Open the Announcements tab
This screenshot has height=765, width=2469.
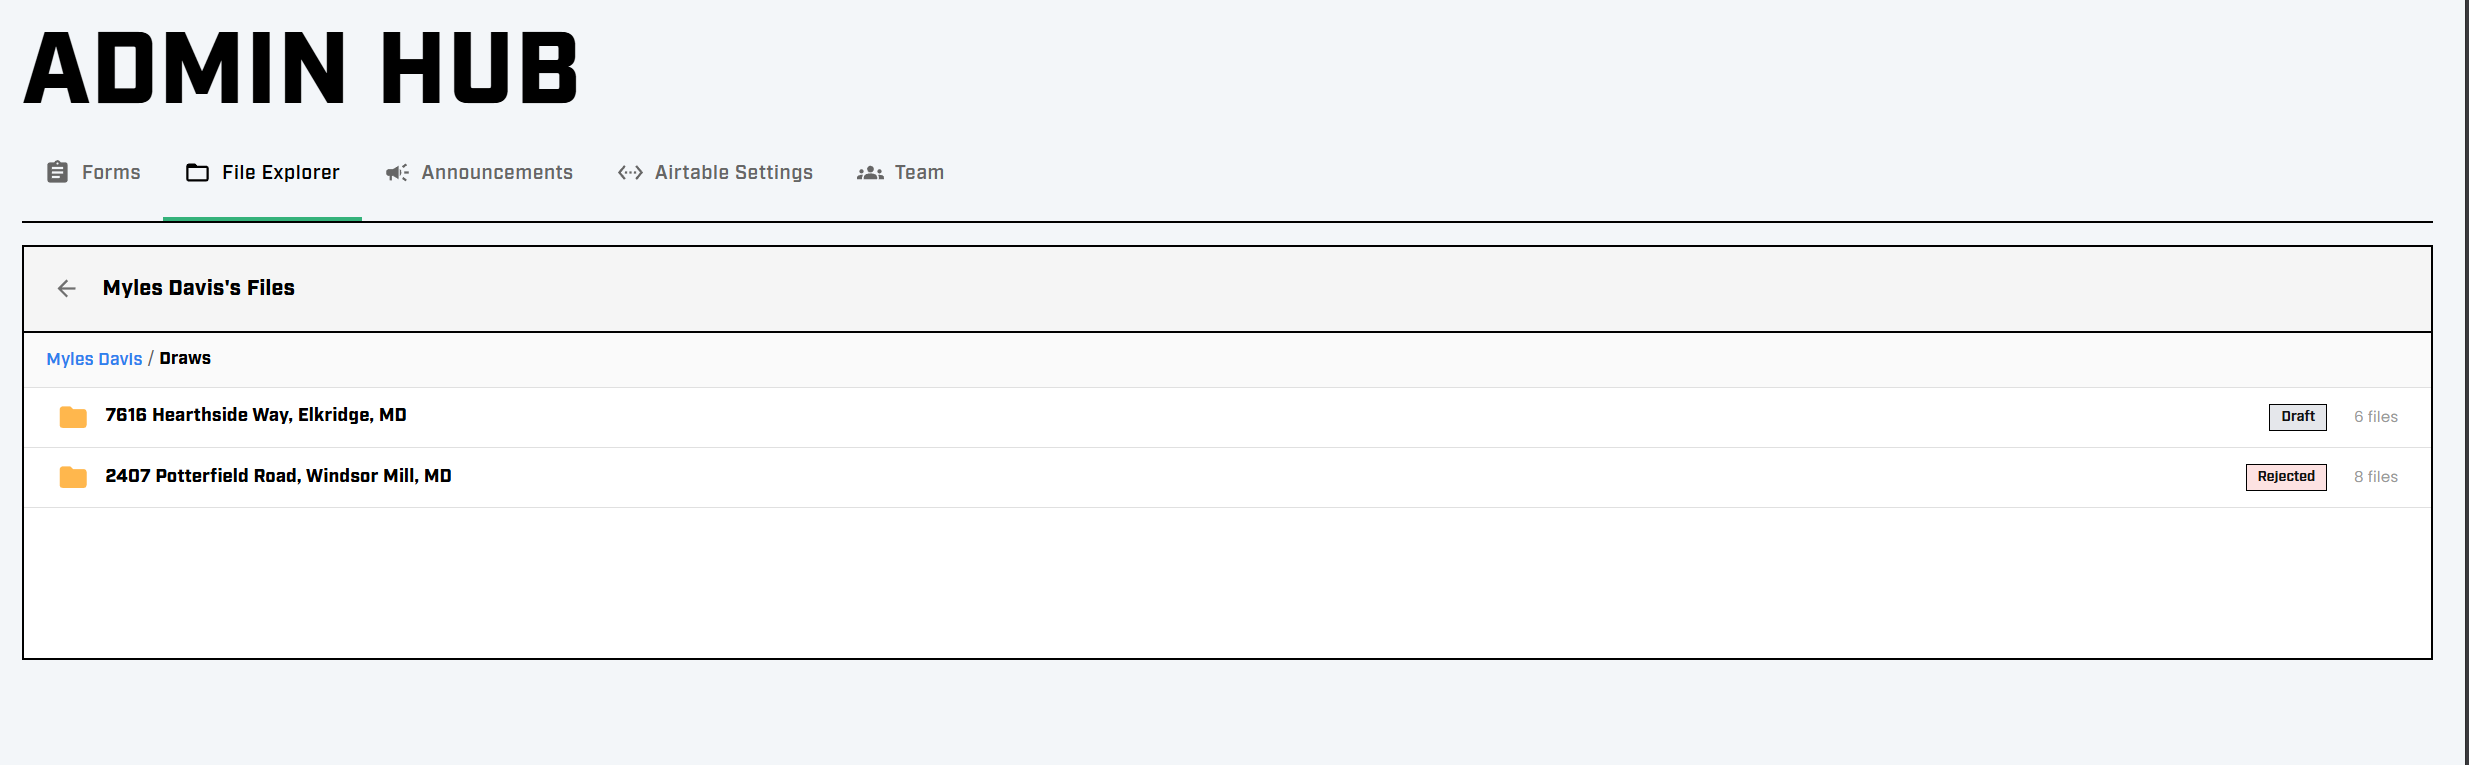497,173
